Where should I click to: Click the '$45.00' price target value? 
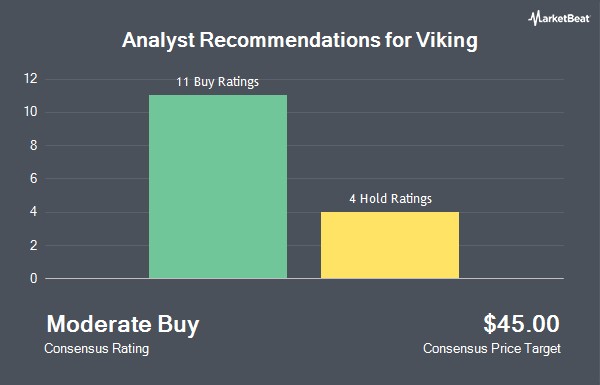tap(521, 323)
